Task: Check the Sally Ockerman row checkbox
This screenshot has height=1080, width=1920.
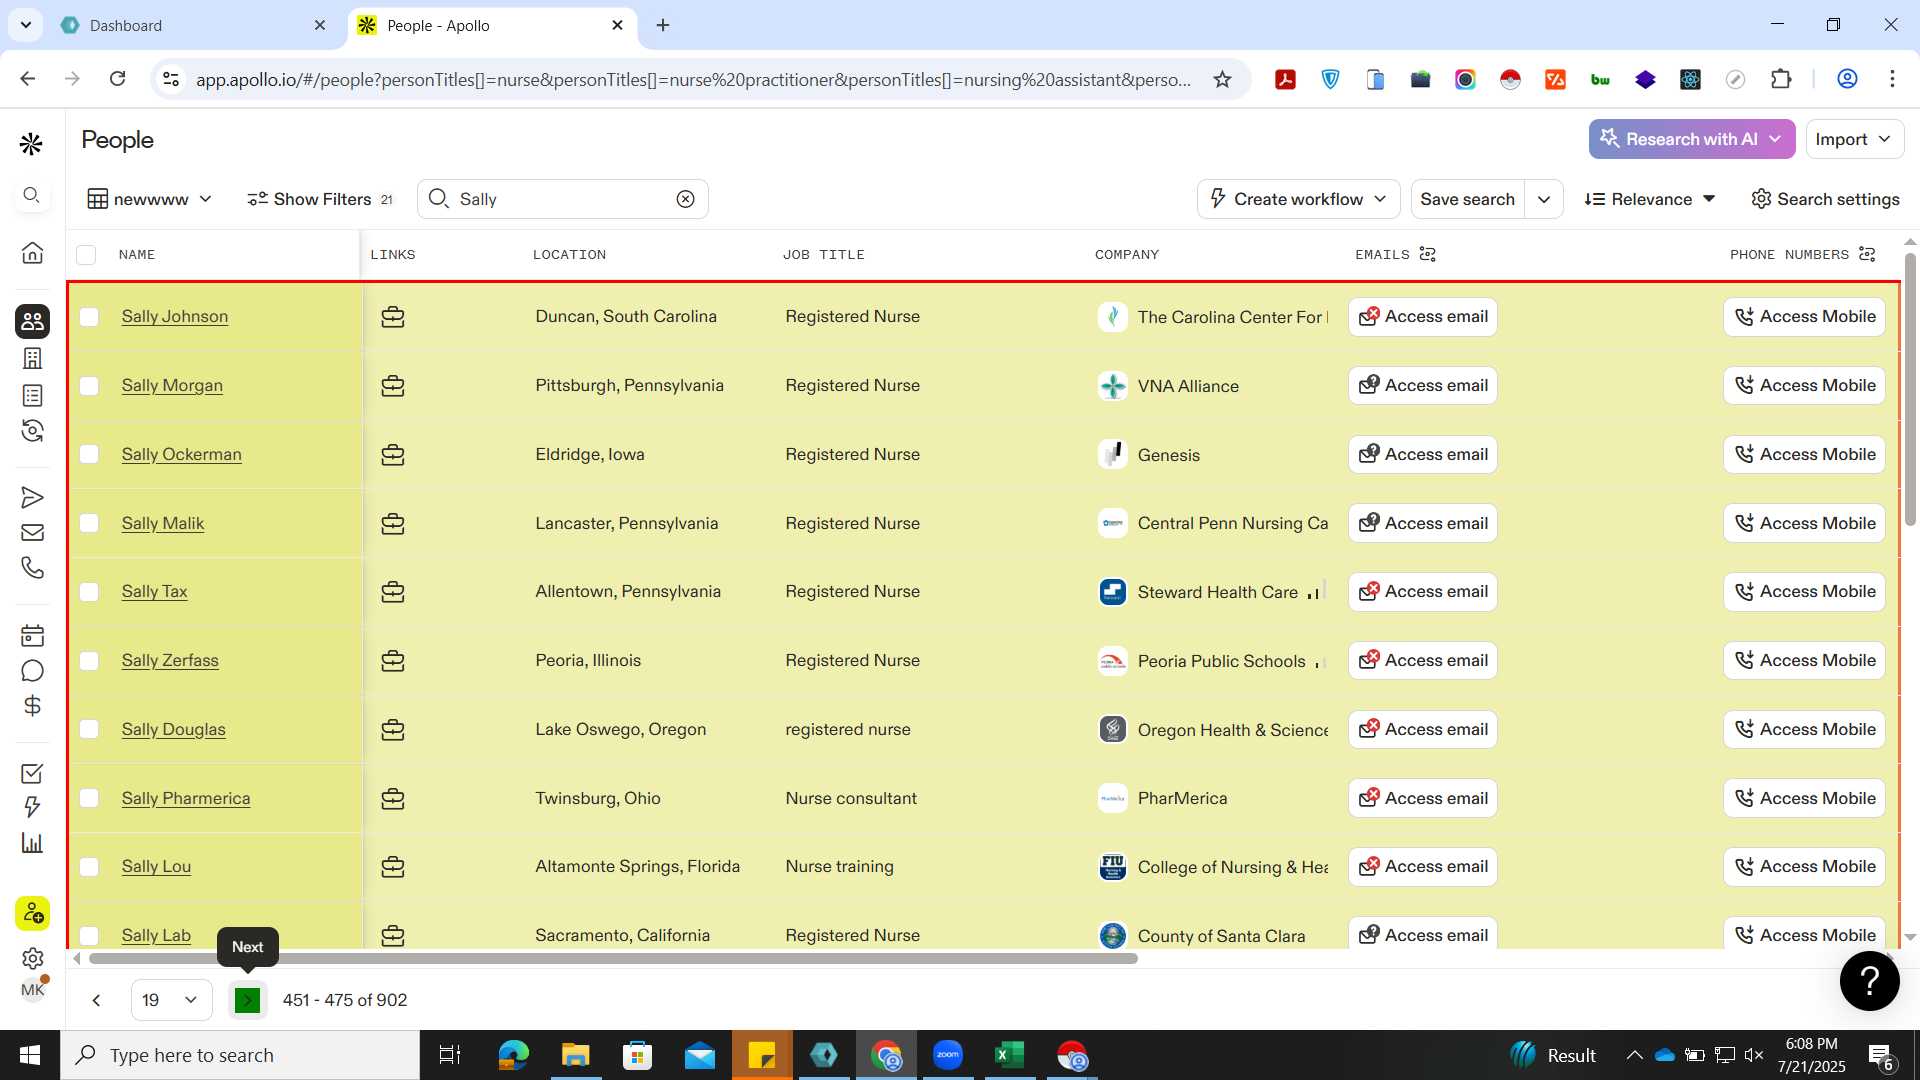Action: [x=89, y=455]
